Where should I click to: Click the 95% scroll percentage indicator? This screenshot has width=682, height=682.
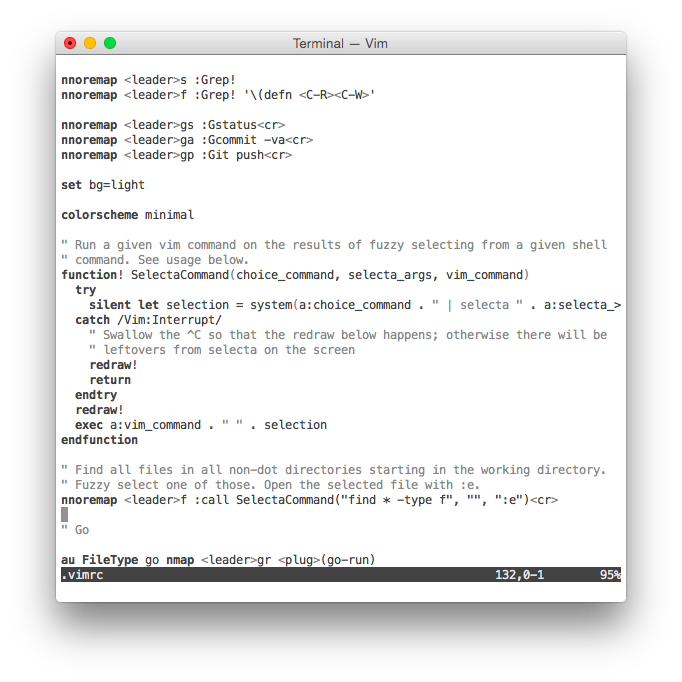610,575
